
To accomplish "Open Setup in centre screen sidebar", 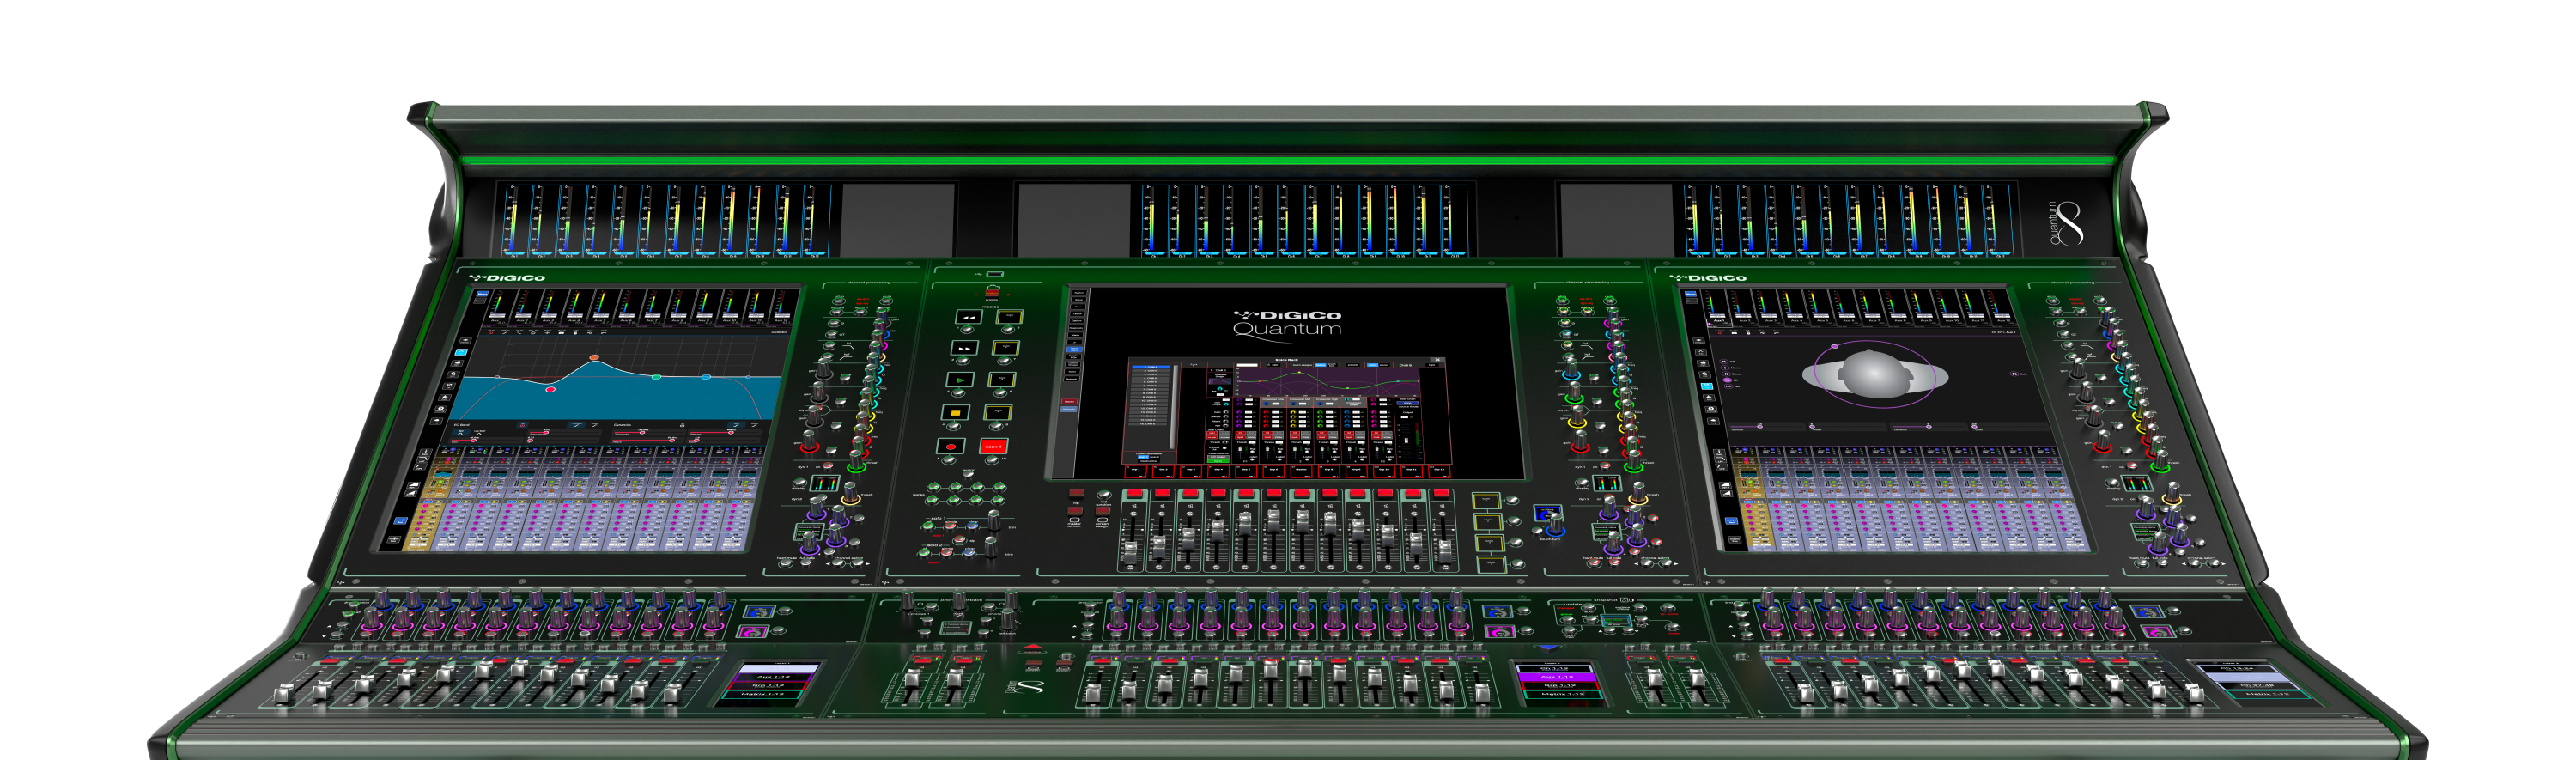I will coord(1079,300).
